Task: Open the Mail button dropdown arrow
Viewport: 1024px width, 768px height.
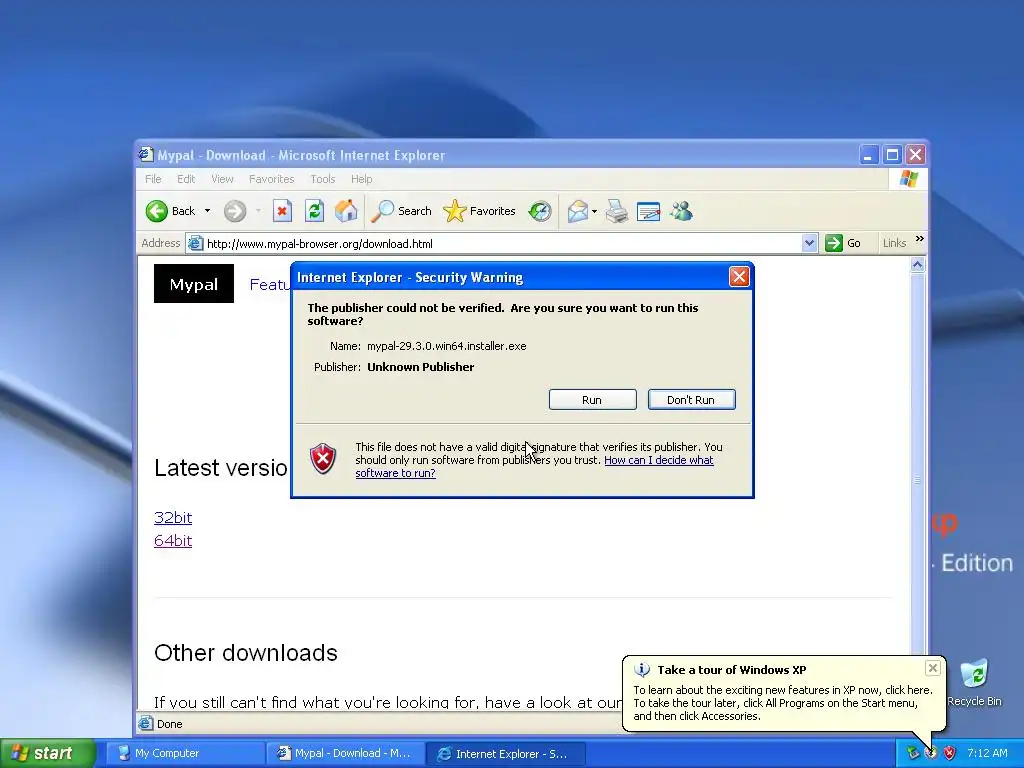Action: 594,211
